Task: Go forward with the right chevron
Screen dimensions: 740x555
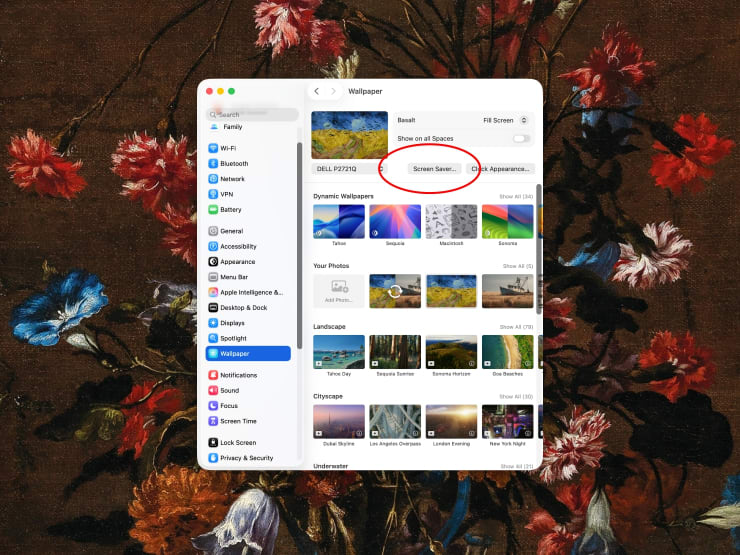Action: point(333,91)
